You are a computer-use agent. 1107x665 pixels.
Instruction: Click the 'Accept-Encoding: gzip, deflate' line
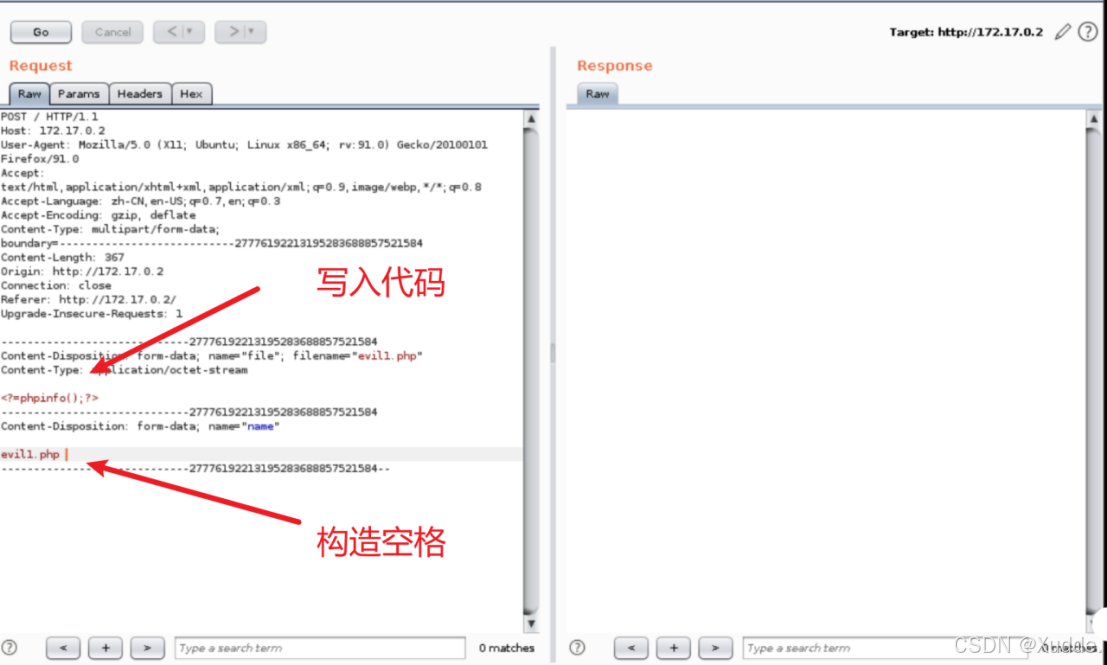coord(98,215)
